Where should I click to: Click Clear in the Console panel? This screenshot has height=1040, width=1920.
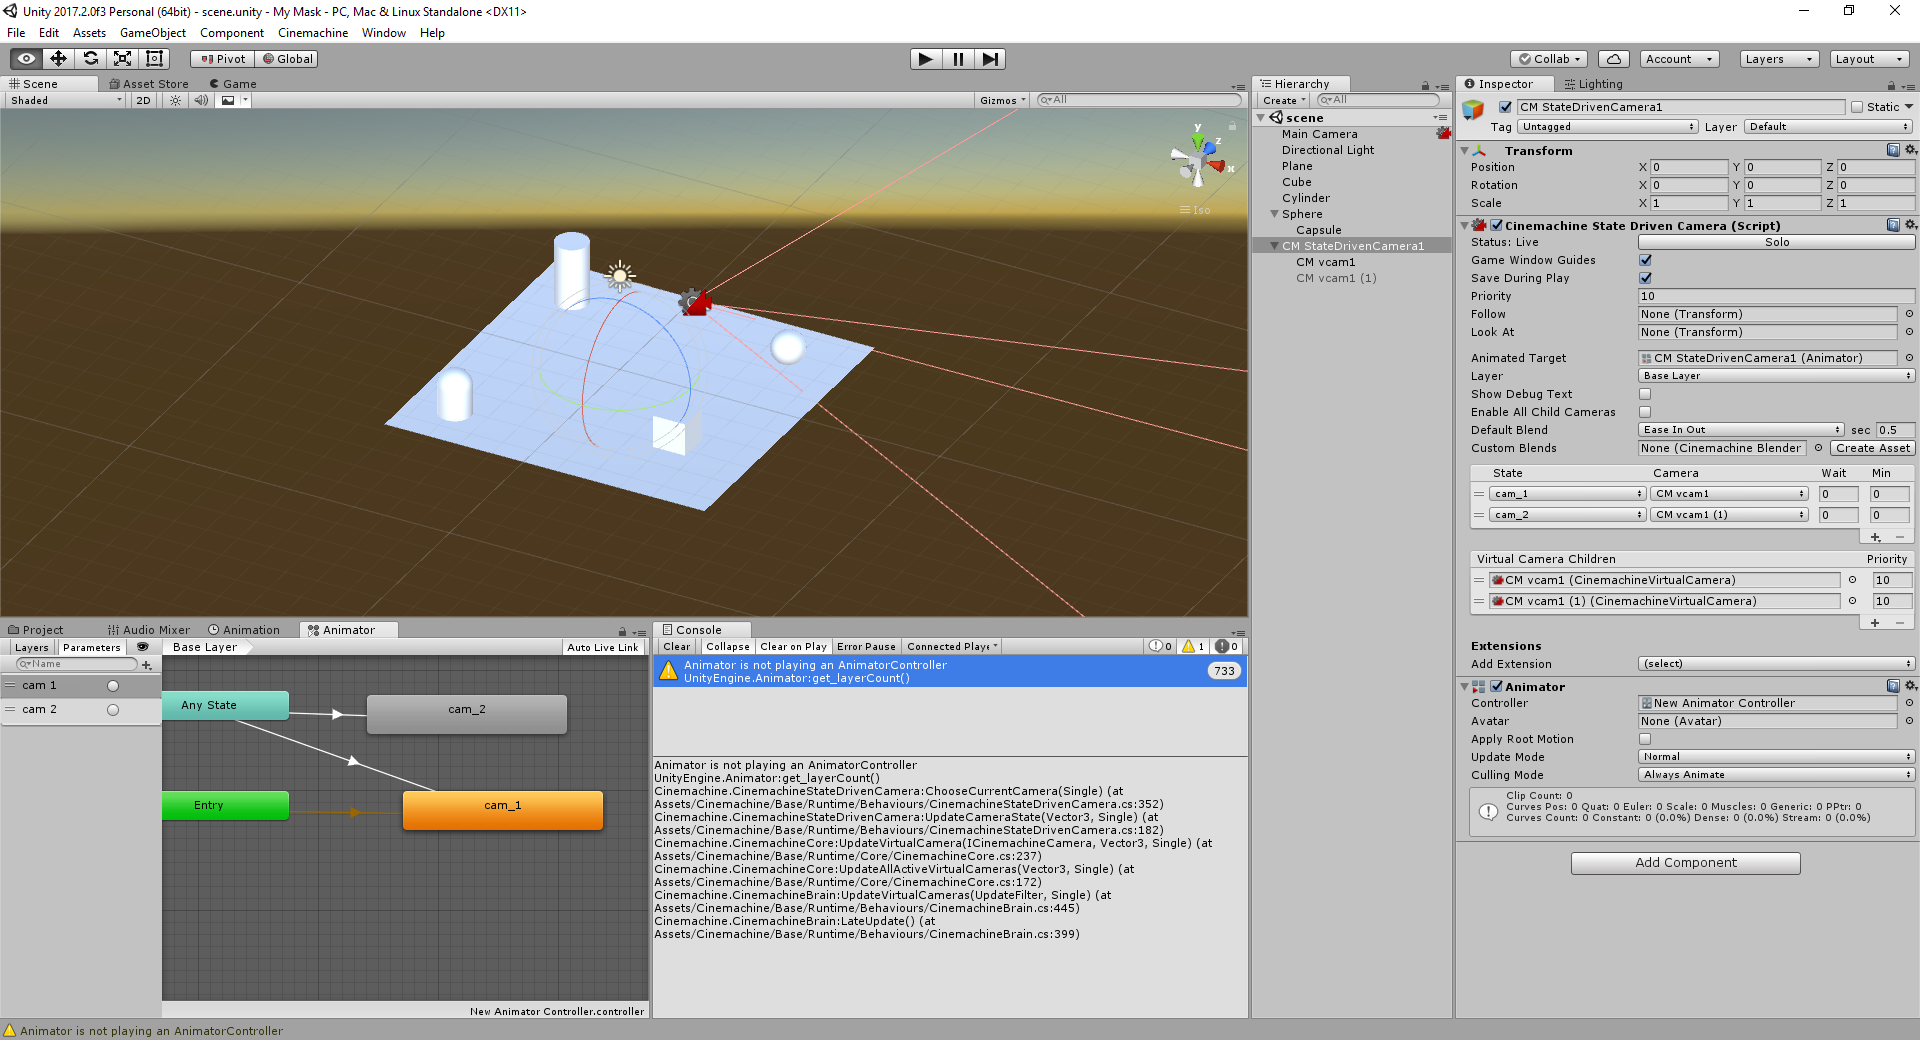click(676, 646)
